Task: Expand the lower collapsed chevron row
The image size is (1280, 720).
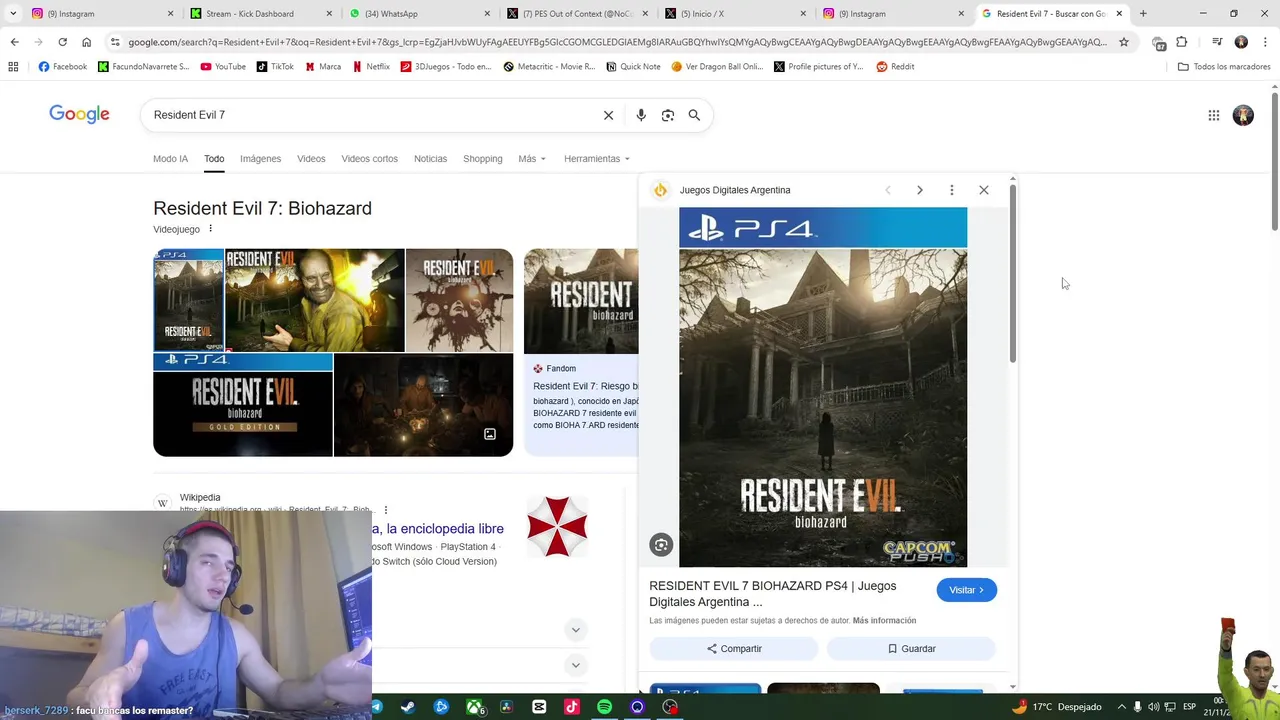Action: coord(575,665)
